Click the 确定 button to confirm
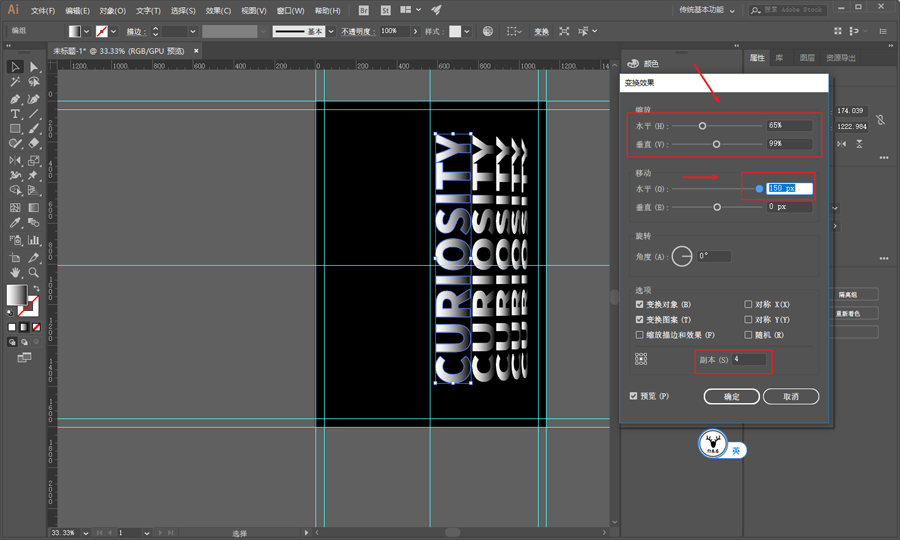Screen dimensions: 900x540 731,397
